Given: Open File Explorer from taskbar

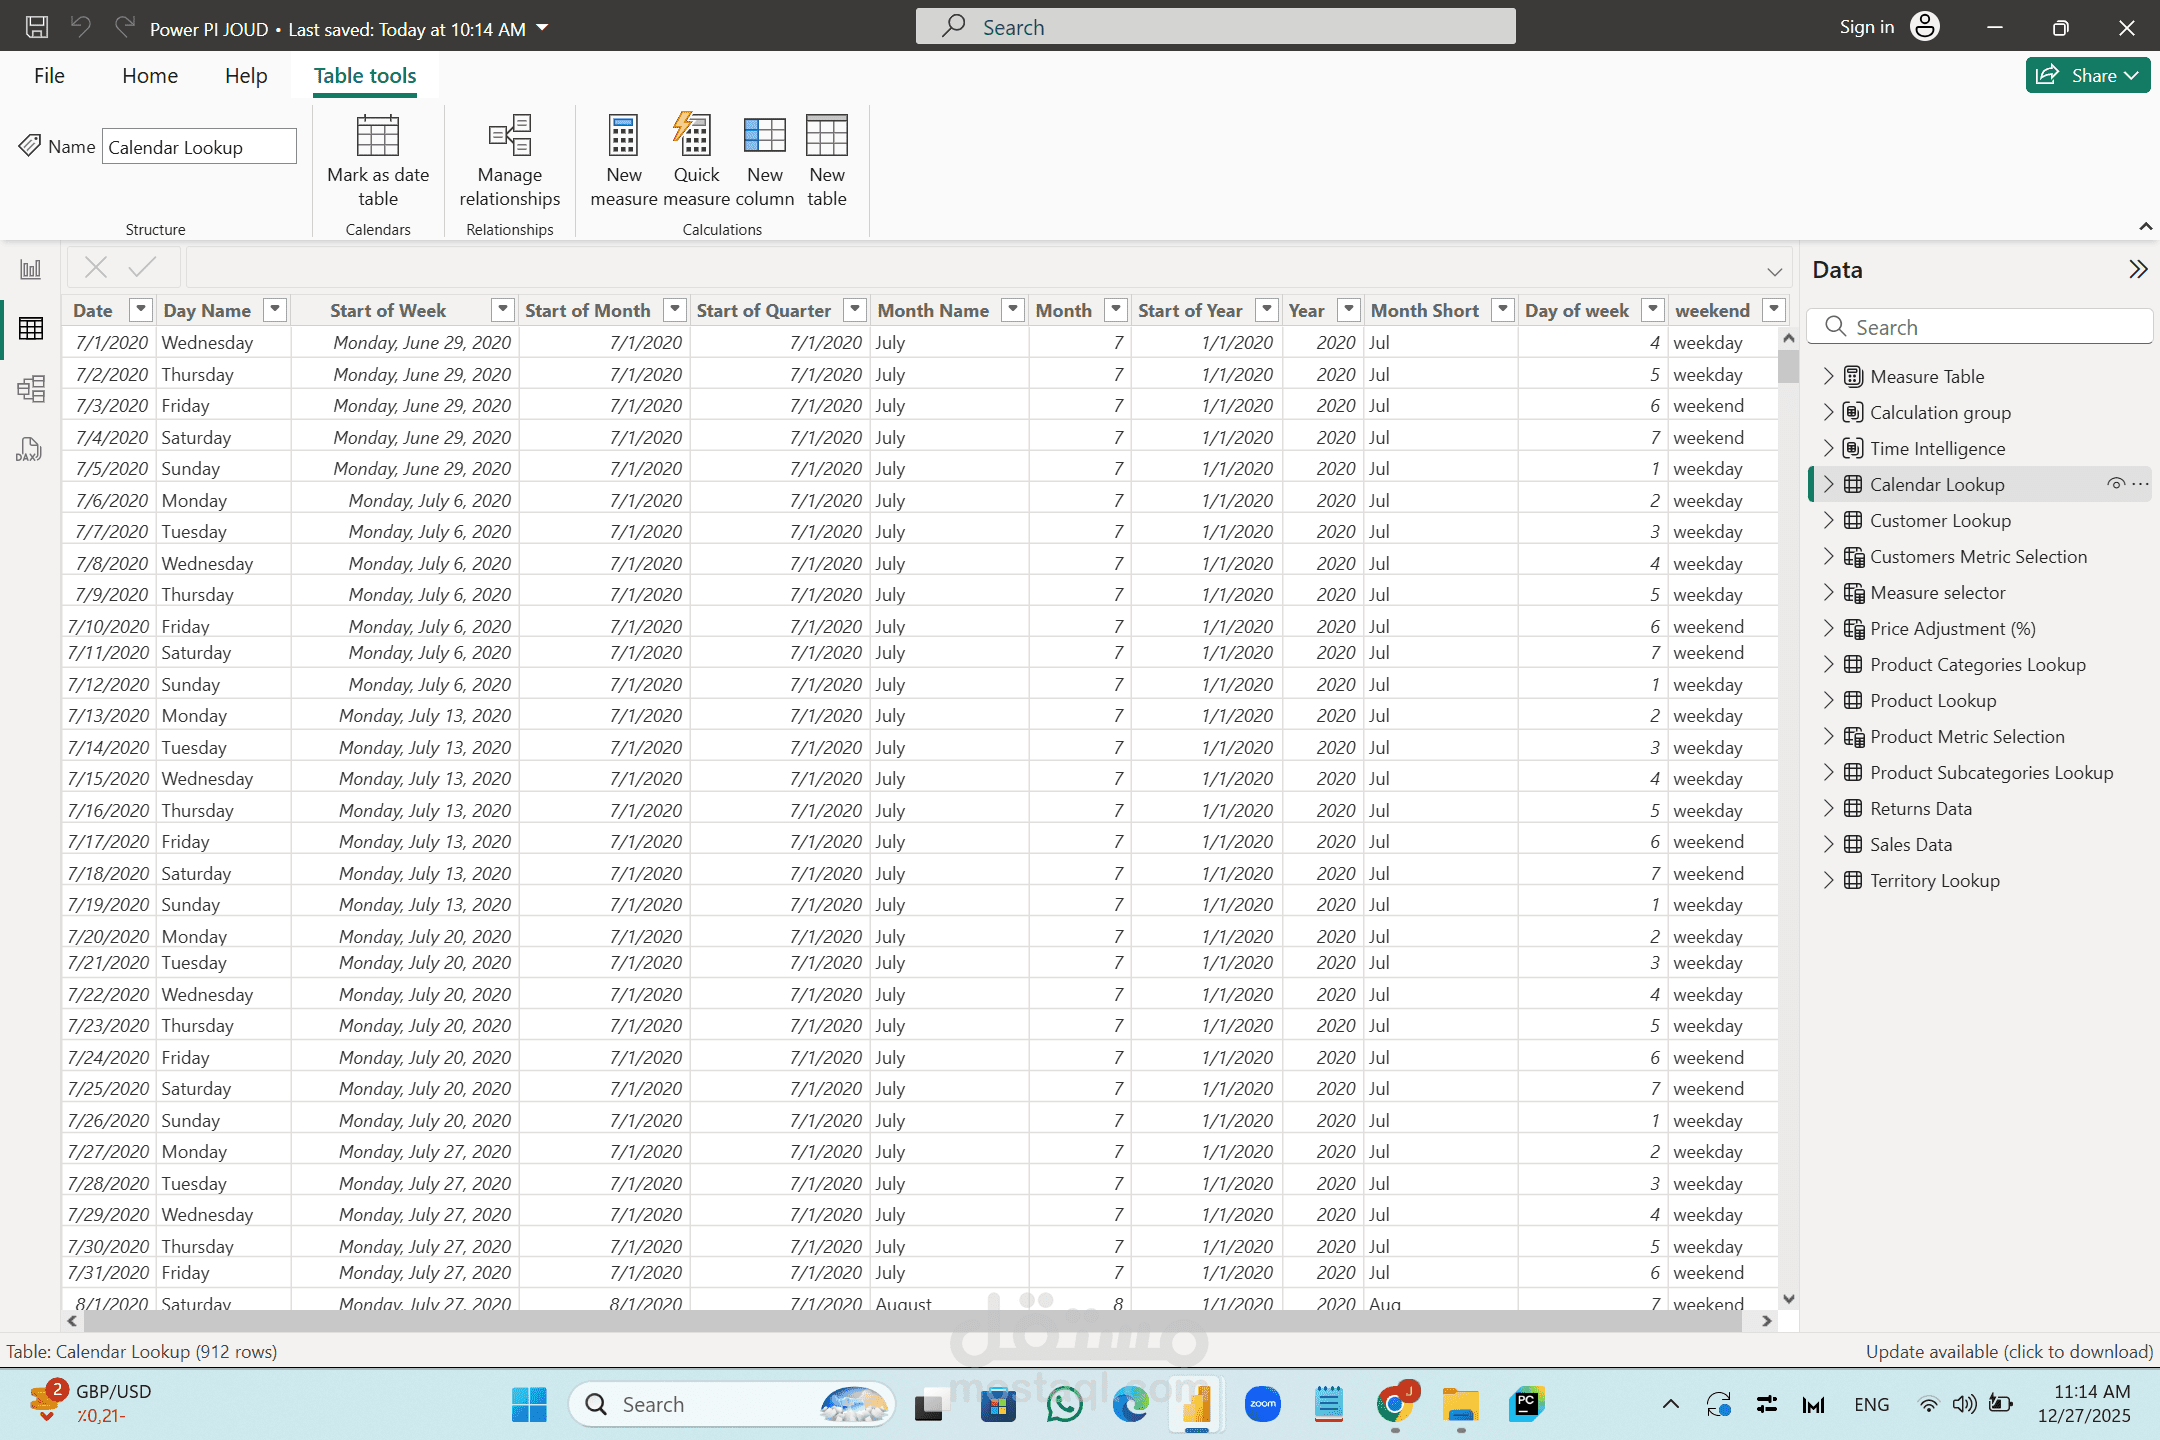Looking at the screenshot, I should 1460,1404.
